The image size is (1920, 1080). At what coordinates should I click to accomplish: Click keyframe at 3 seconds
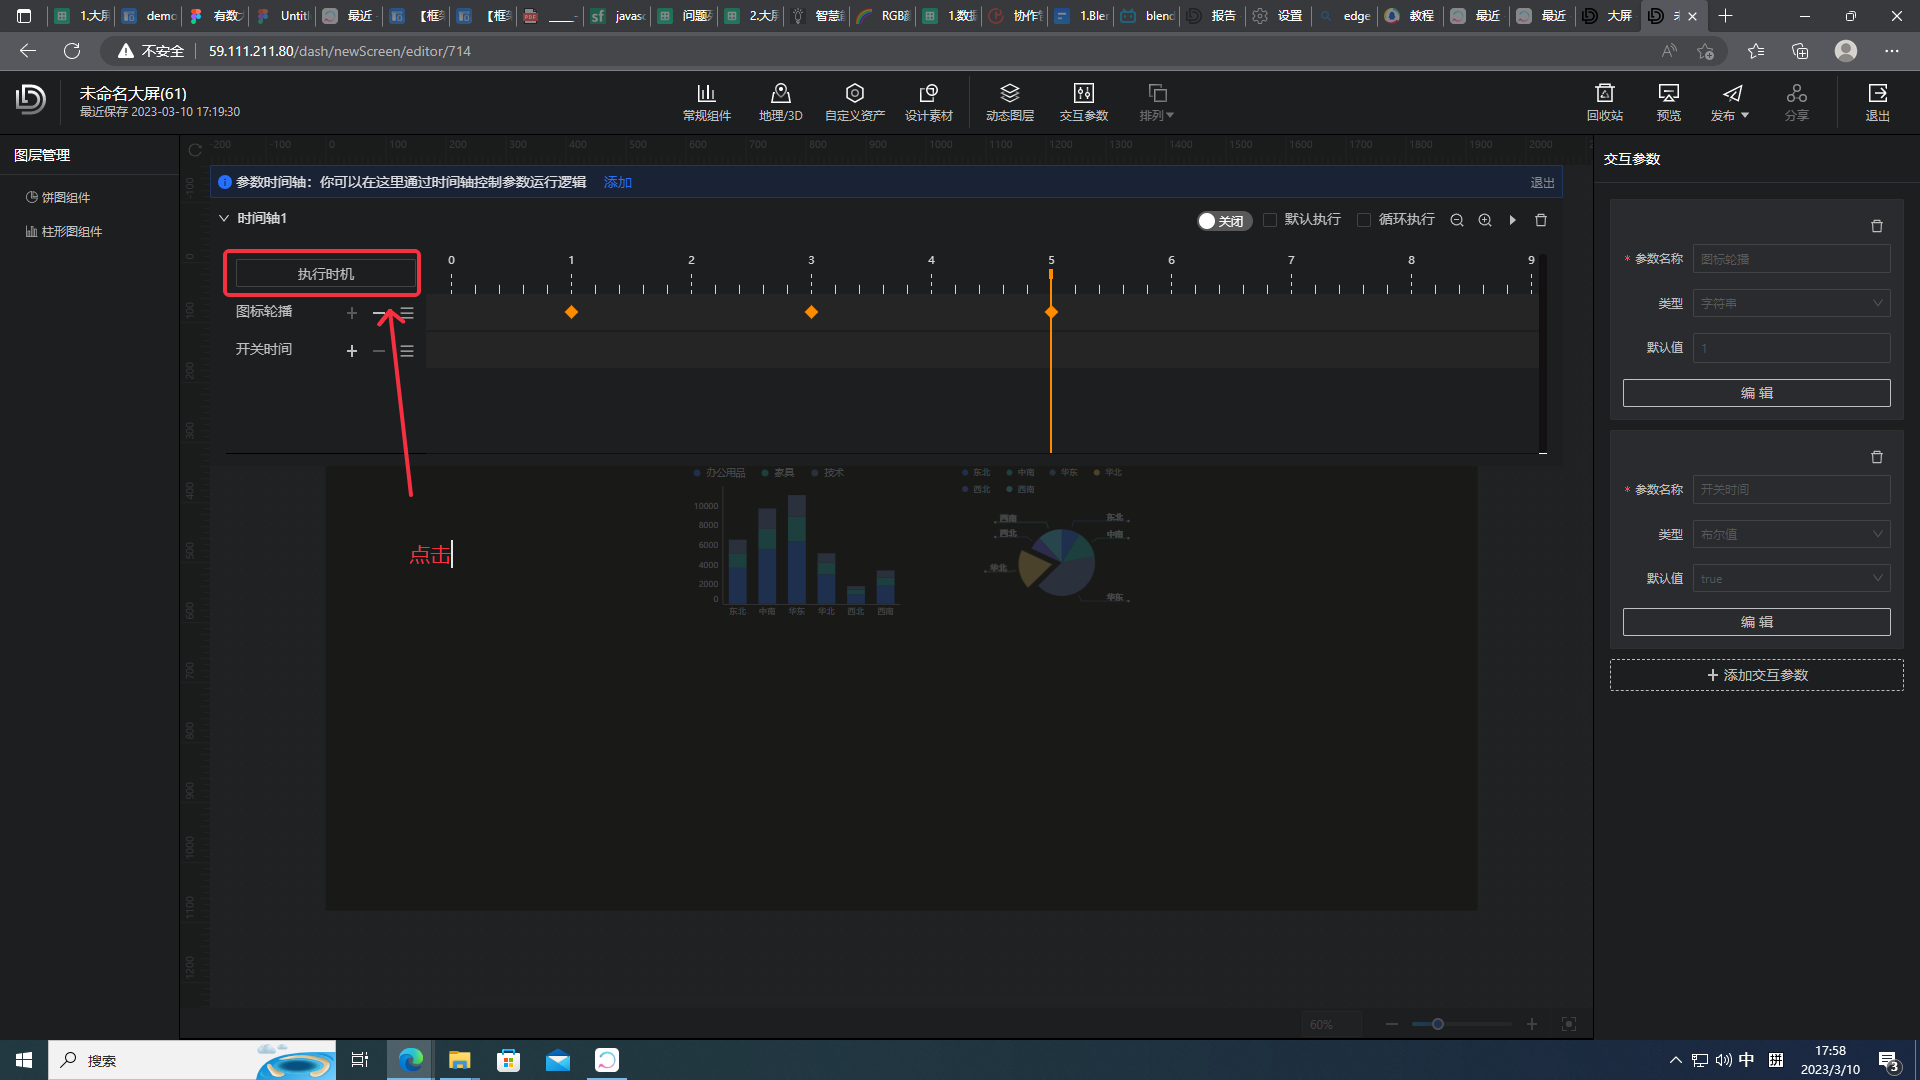pyautogui.click(x=811, y=313)
